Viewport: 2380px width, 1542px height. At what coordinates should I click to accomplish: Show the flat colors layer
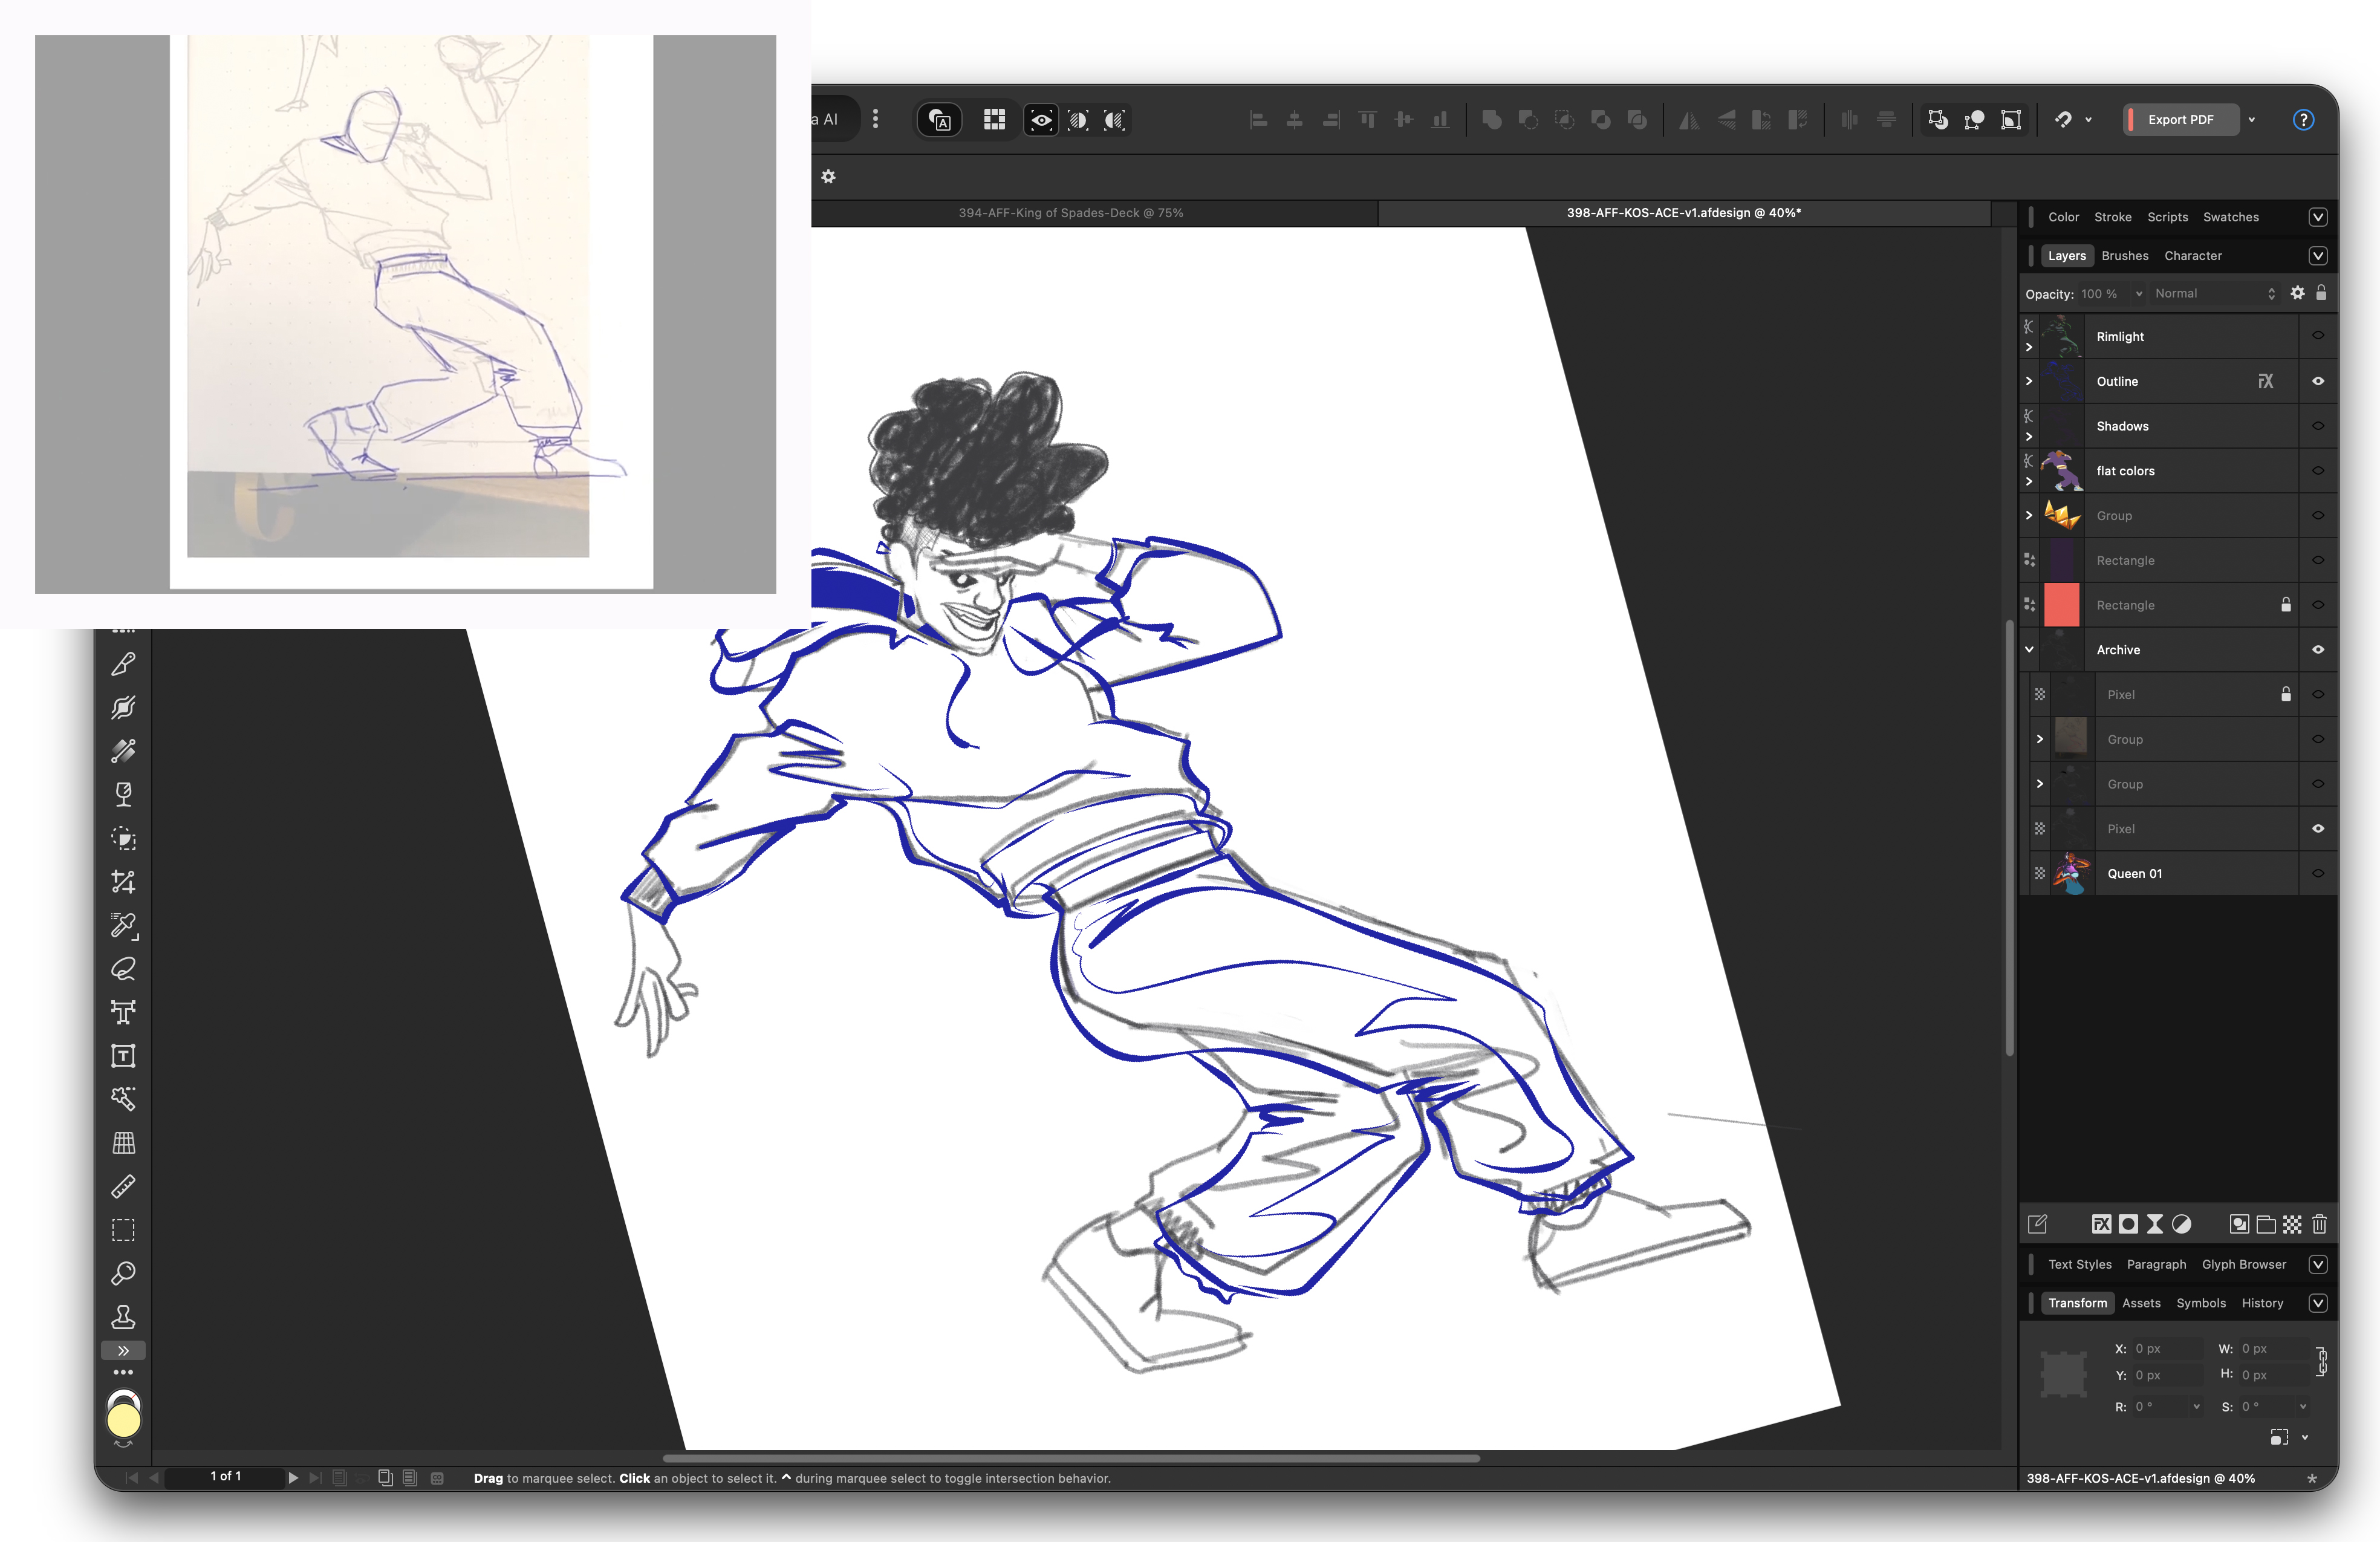click(x=2318, y=470)
